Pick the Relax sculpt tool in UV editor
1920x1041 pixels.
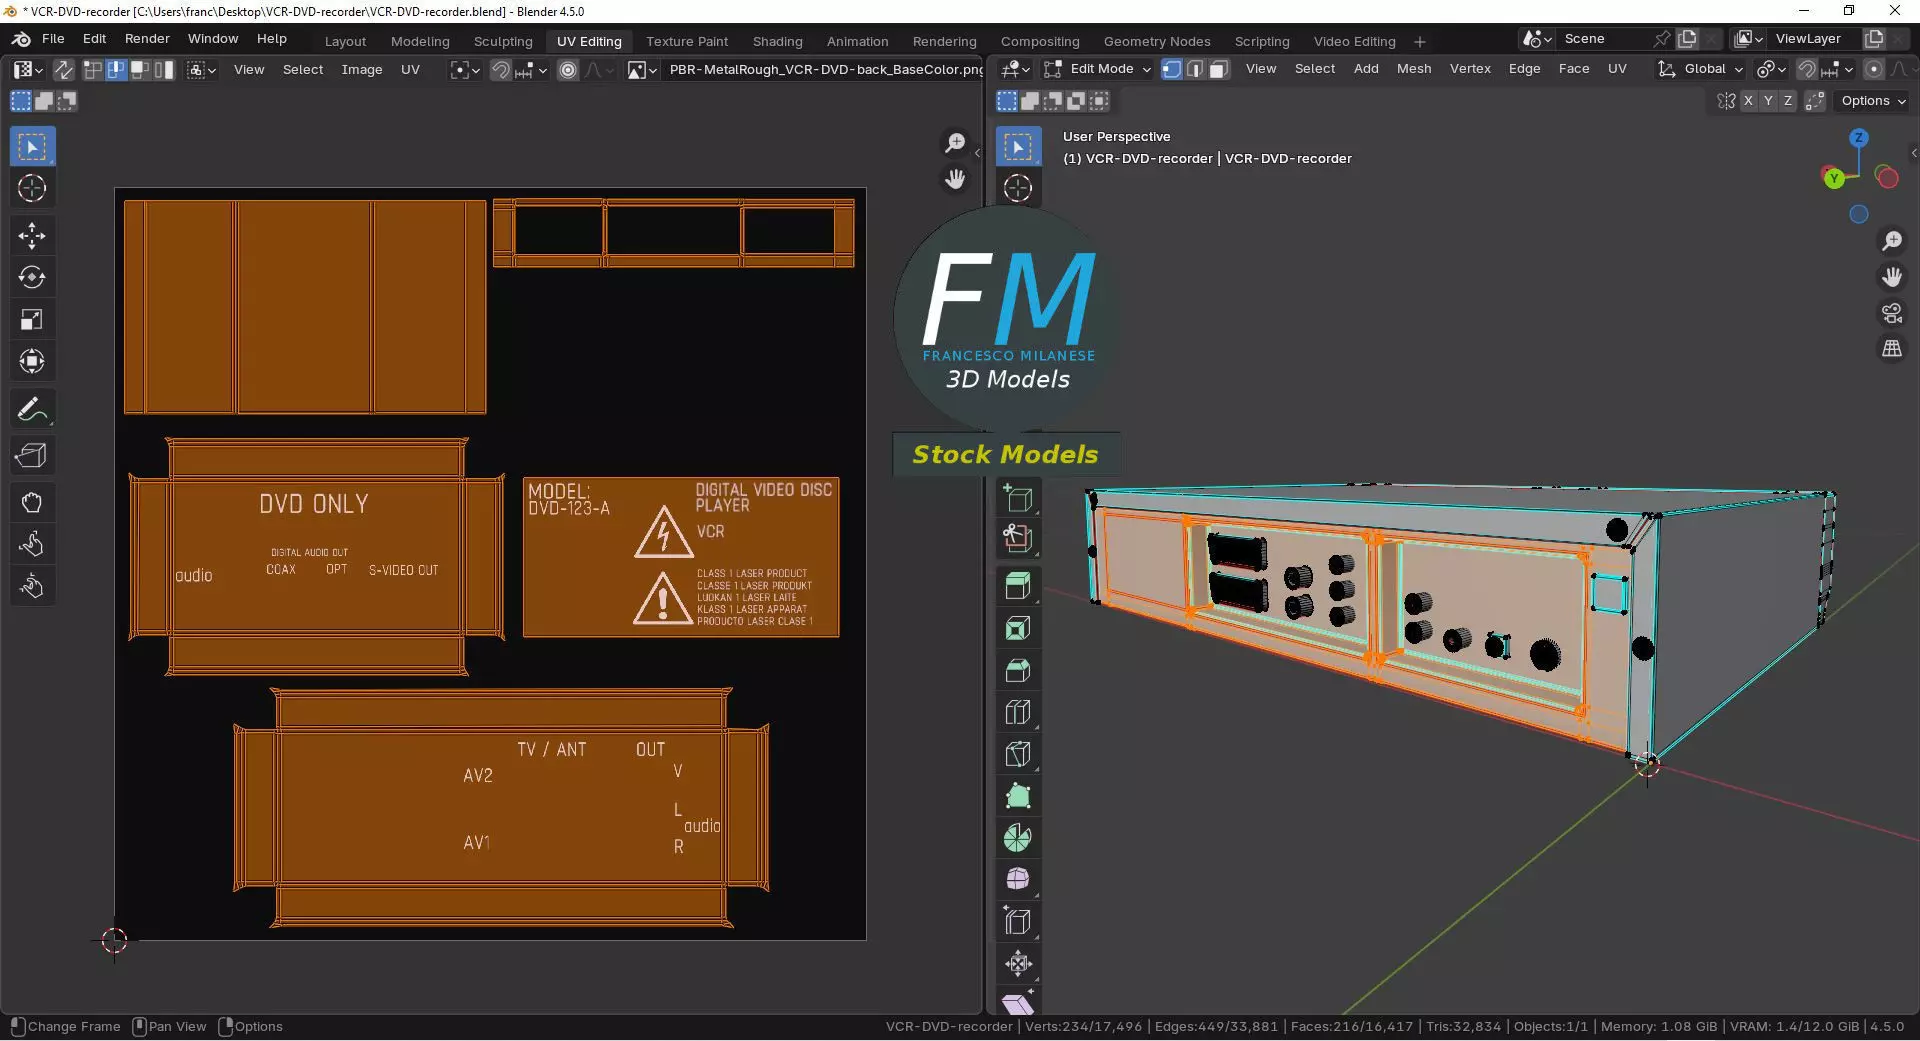32,544
